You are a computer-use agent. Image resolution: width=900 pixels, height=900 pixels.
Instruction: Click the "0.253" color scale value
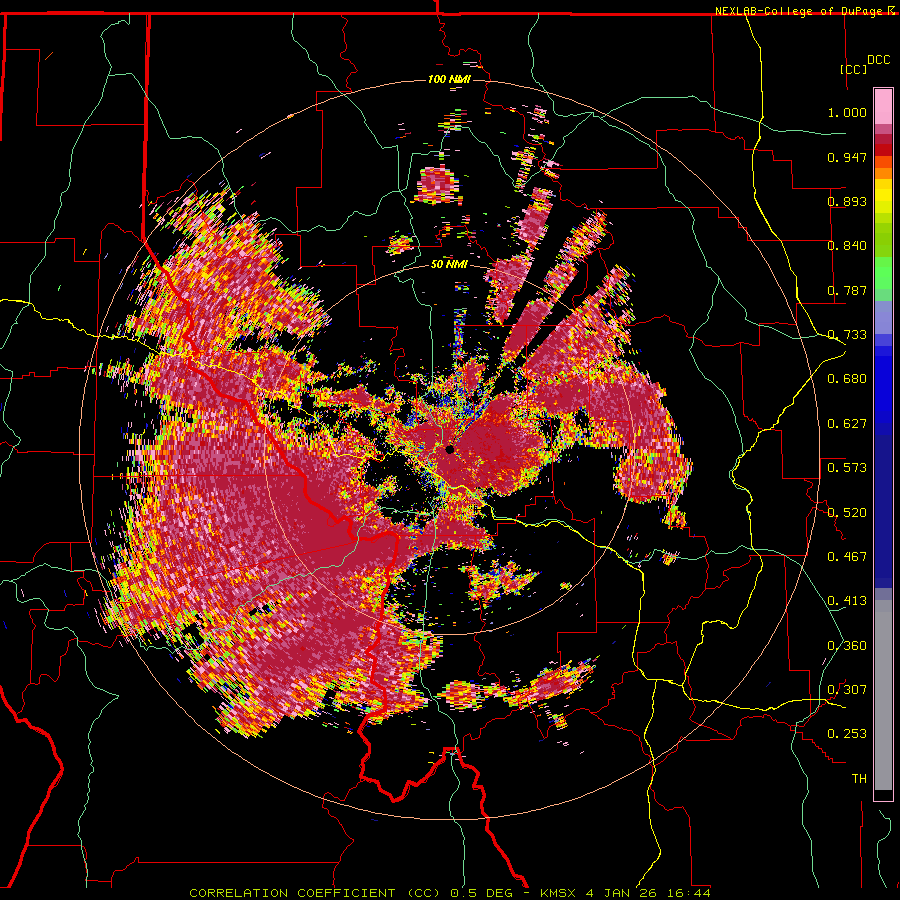[x=847, y=734]
